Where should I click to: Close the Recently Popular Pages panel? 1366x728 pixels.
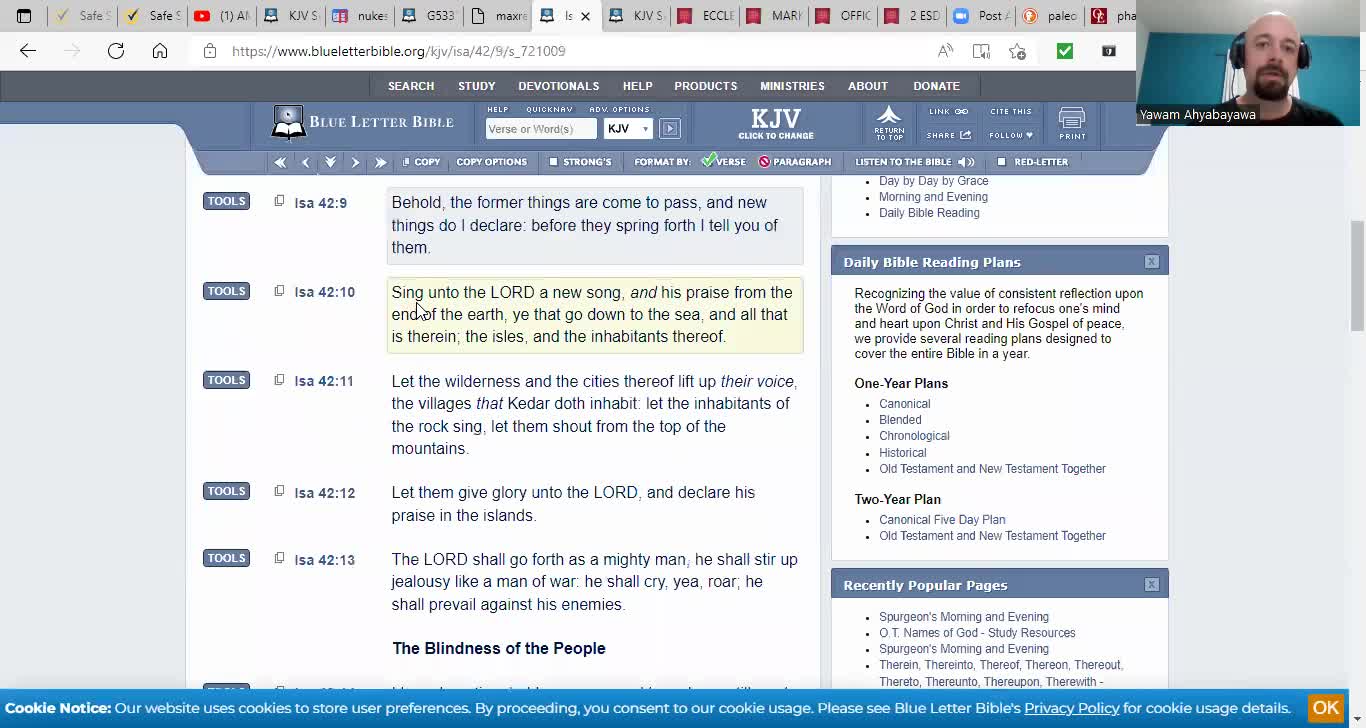click(x=1152, y=585)
